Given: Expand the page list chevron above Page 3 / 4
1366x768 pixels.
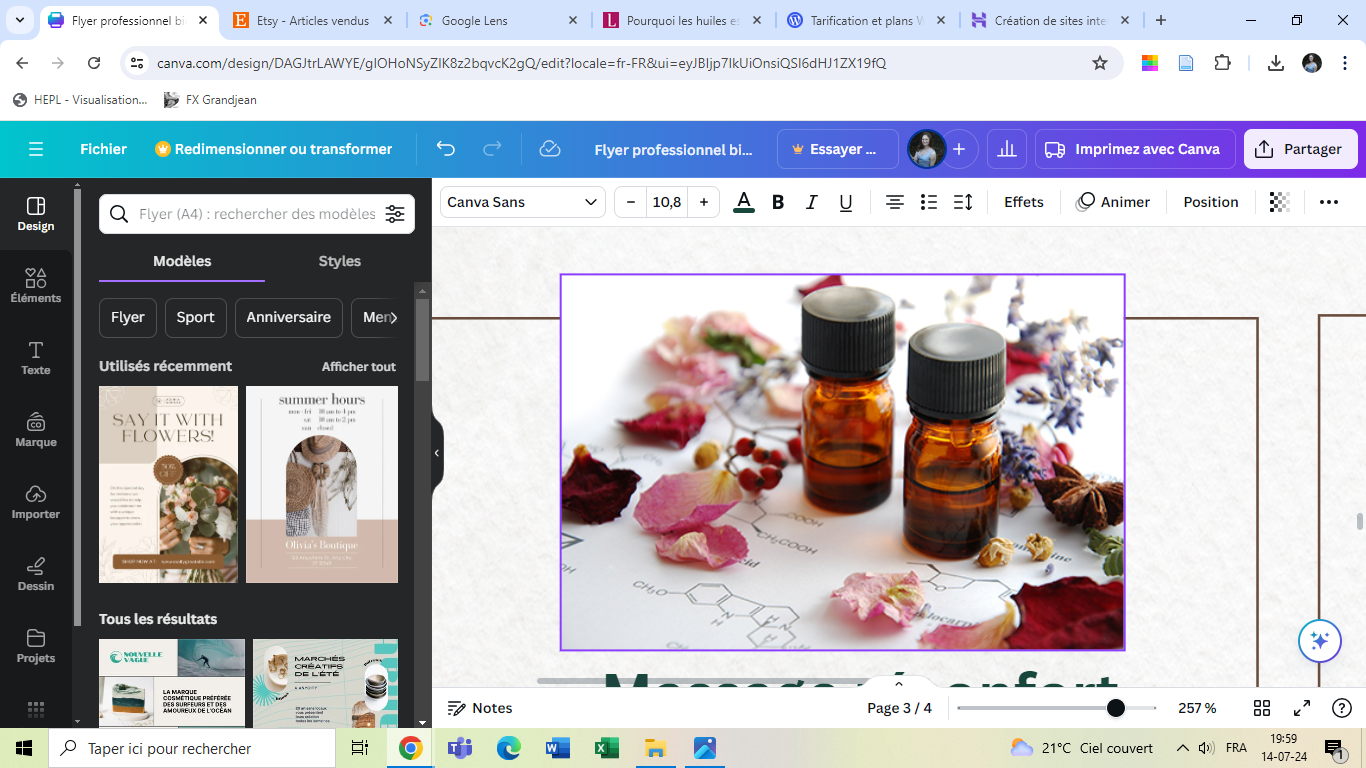Looking at the screenshot, I should (x=898, y=685).
